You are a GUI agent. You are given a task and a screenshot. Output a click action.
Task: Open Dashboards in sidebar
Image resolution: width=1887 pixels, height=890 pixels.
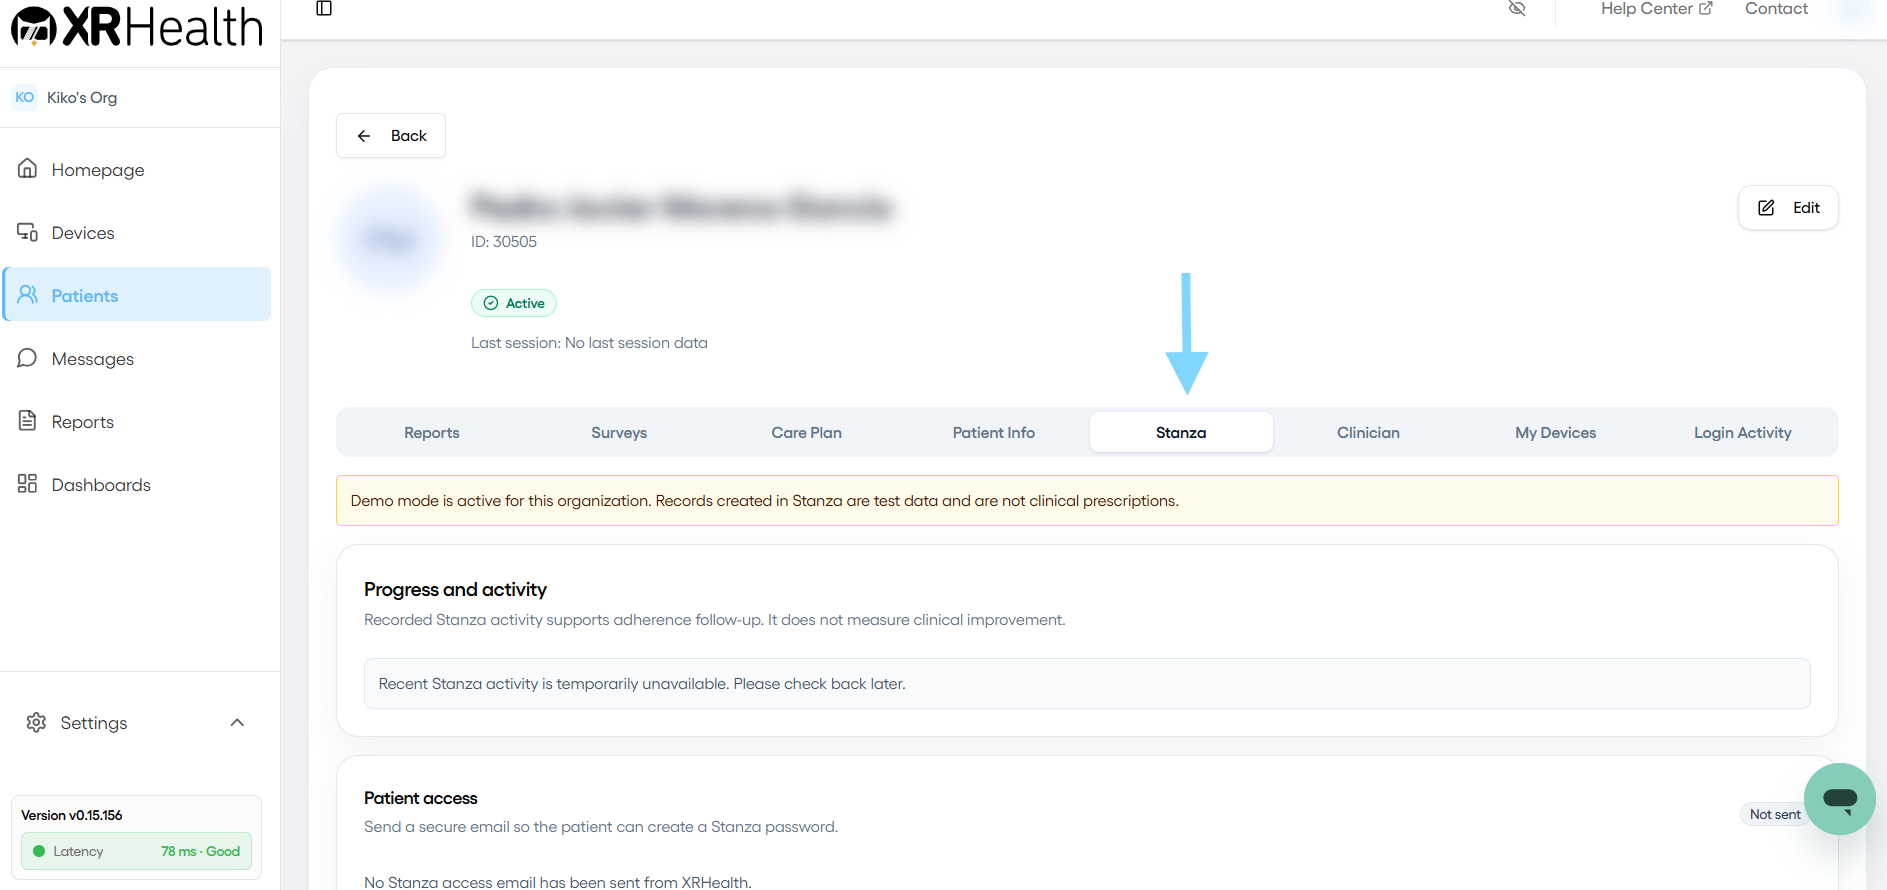tap(137, 485)
